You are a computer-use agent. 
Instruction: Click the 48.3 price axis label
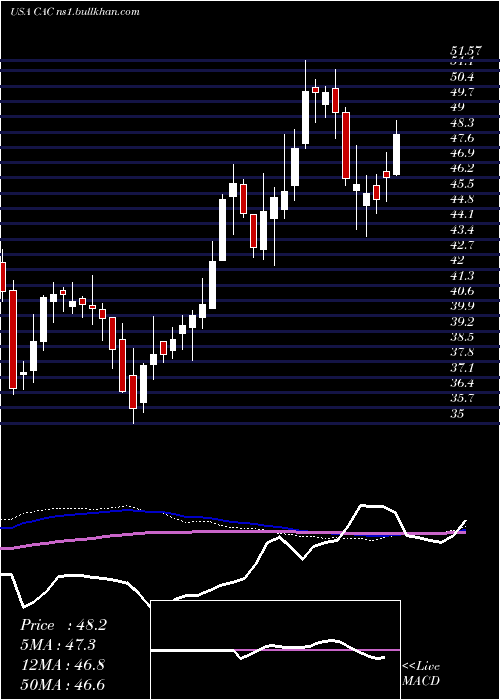coord(462,123)
